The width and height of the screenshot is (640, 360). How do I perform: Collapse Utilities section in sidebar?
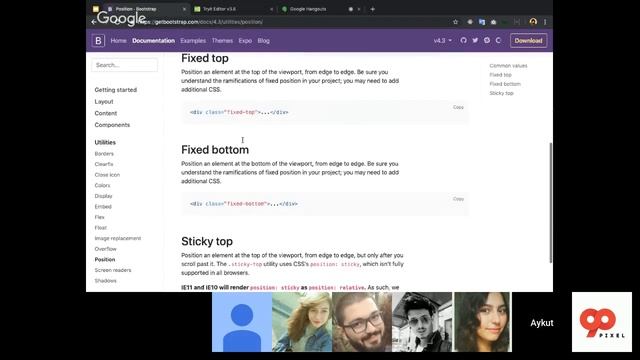tap(105, 142)
